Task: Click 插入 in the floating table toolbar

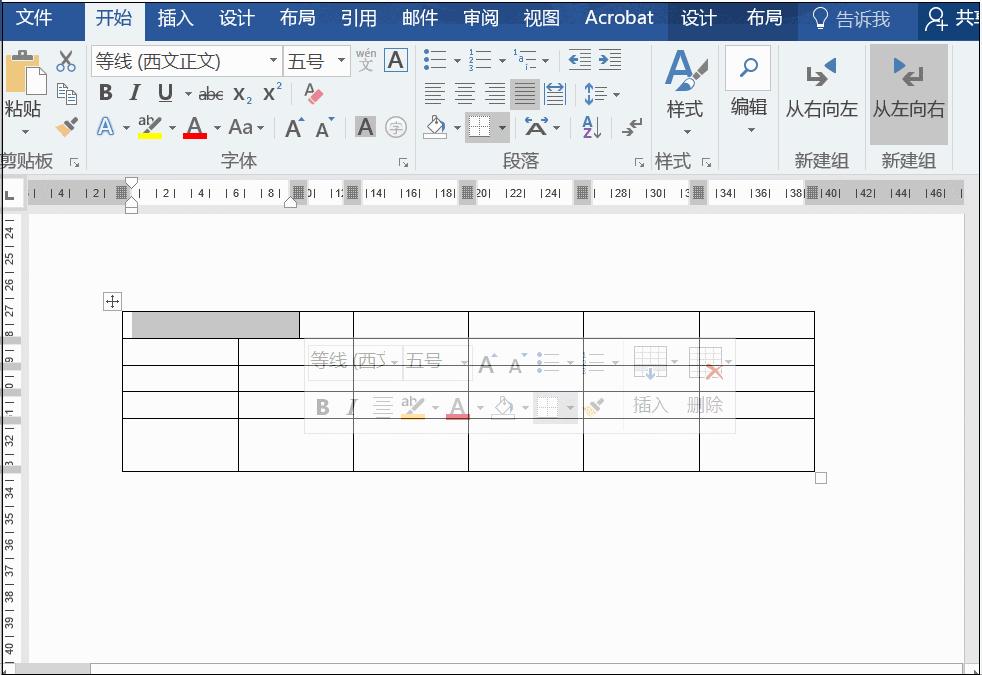Action: pos(650,407)
